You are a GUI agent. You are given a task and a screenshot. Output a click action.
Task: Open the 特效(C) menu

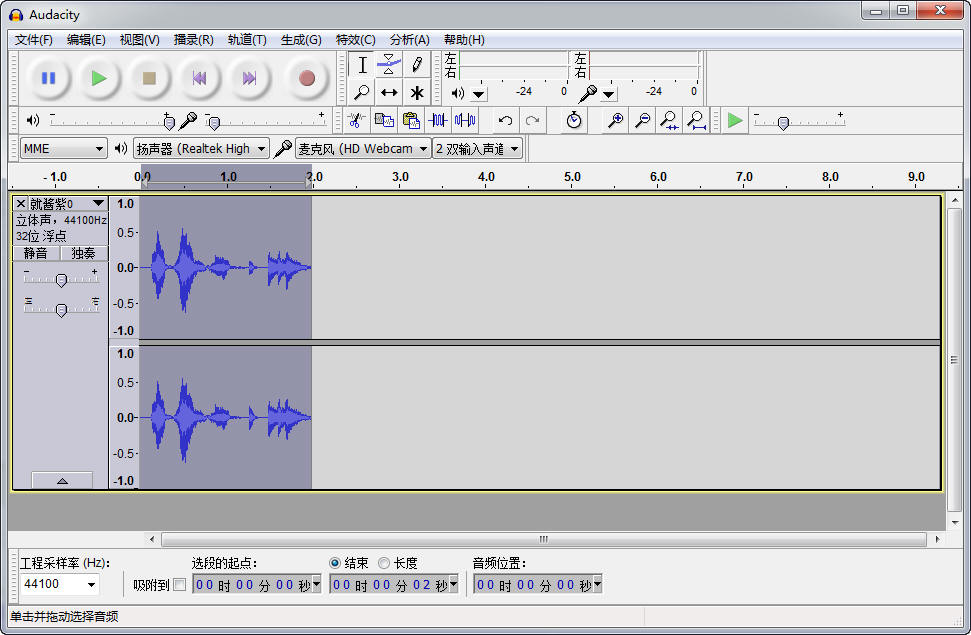[355, 40]
